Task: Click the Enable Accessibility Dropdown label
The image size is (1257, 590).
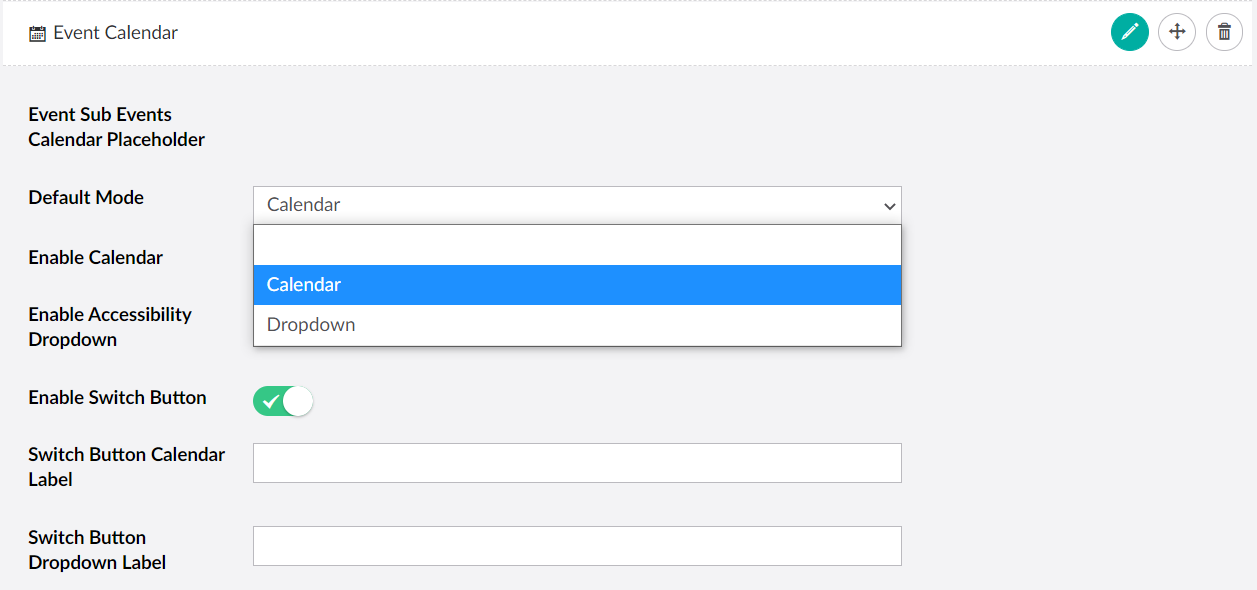Action: pyautogui.click(x=110, y=327)
